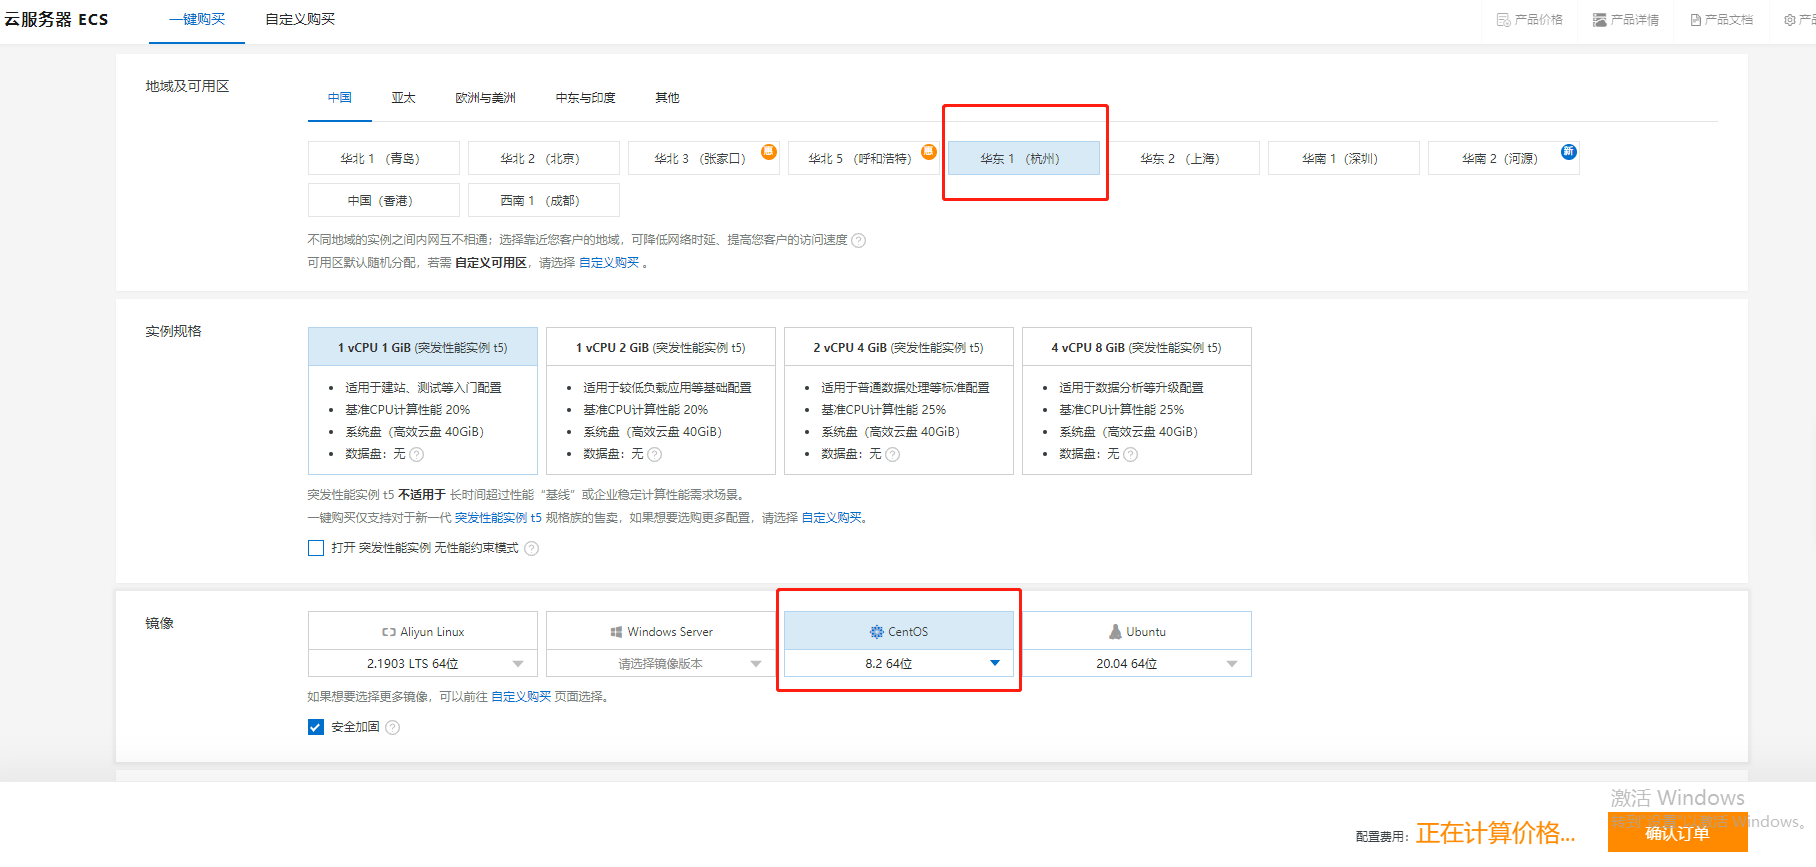The image size is (1816, 867).
Task: Follow 自定义购买 link in availability zone note
Action: tap(609, 263)
